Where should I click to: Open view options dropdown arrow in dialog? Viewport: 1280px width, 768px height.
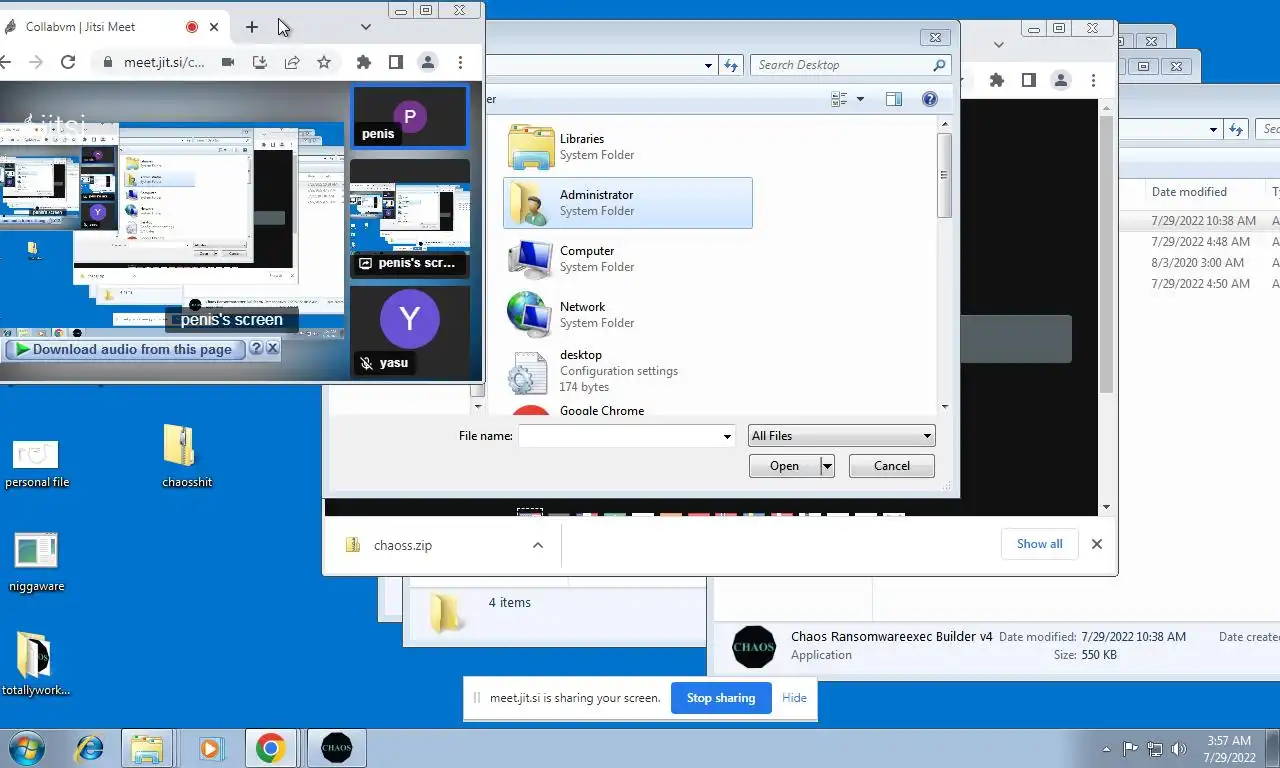860,99
